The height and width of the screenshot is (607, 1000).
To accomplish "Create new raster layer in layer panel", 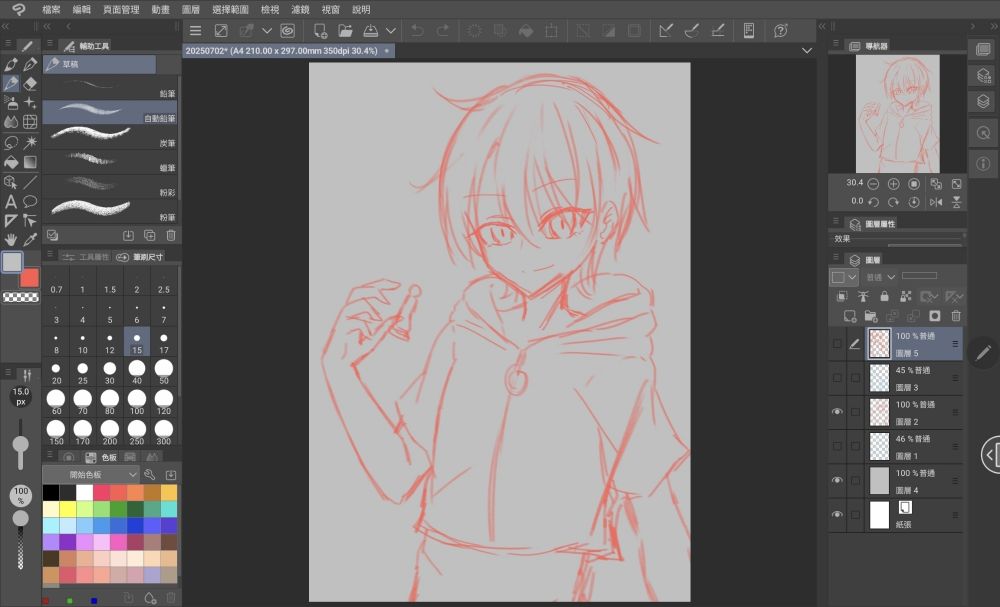I will pyautogui.click(x=849, y=316).
